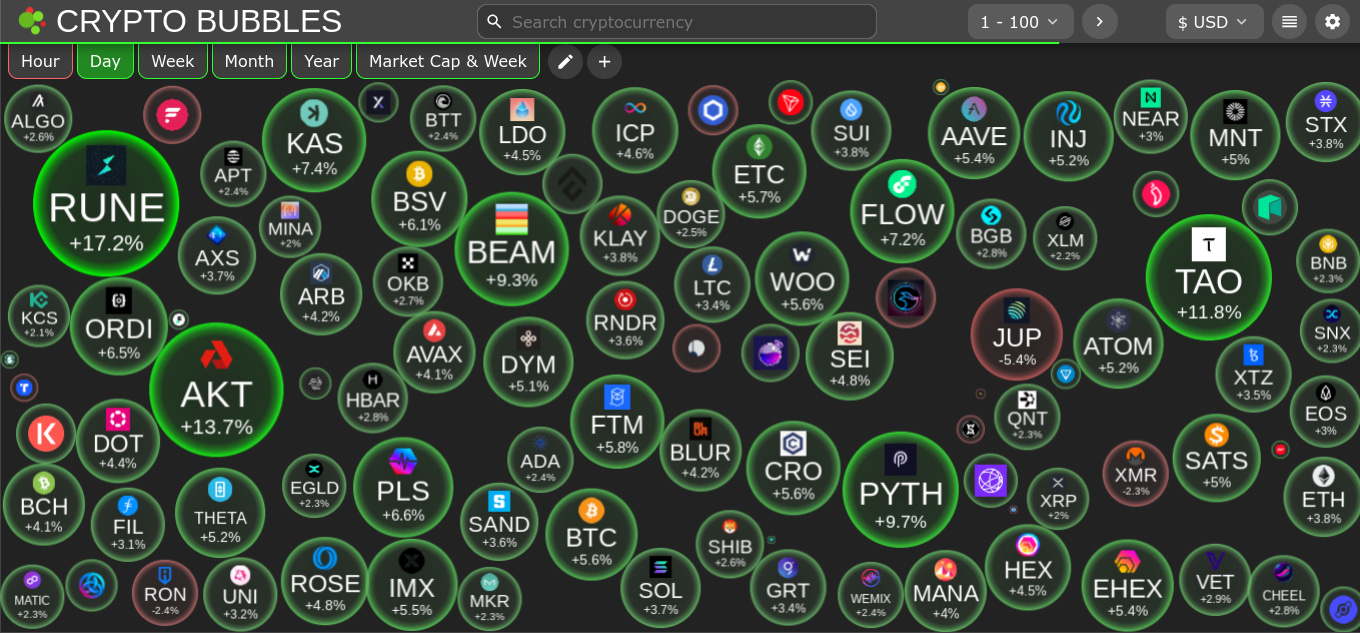Switch to the Week tab
Screen dimensions: 1360x633
click(173, 61)
